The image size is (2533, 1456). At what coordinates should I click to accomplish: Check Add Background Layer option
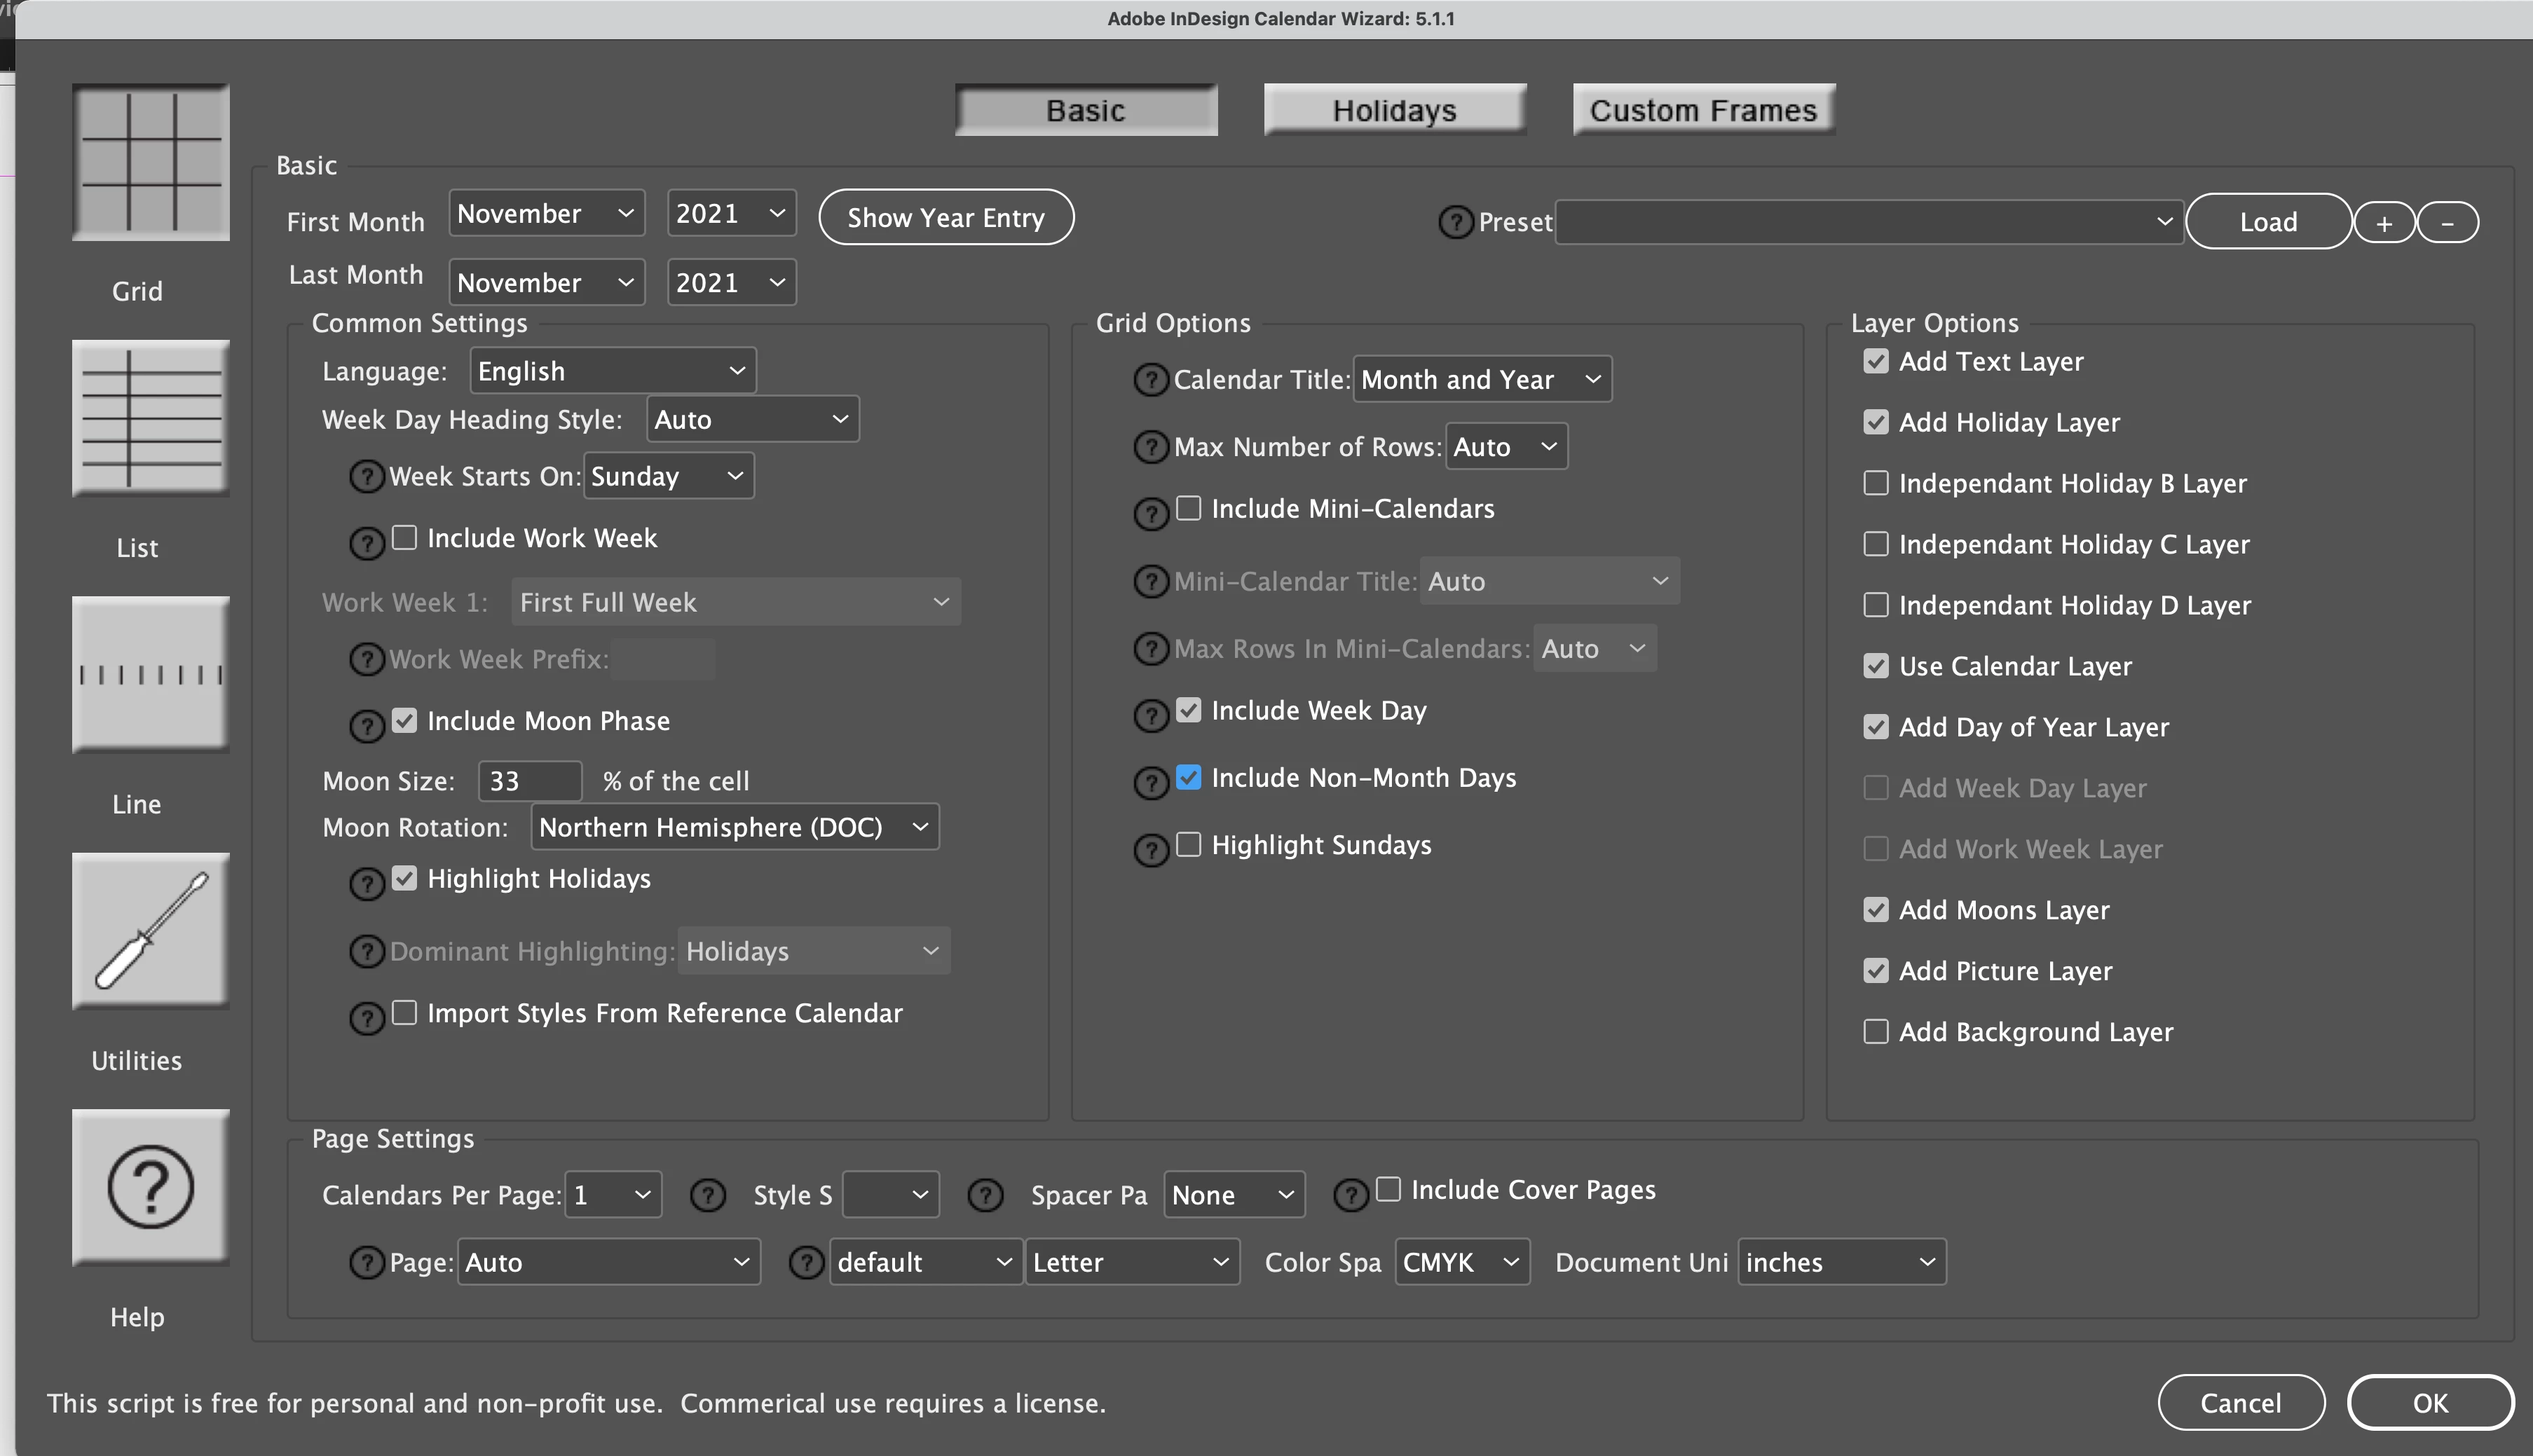tap(1876, 1031)
